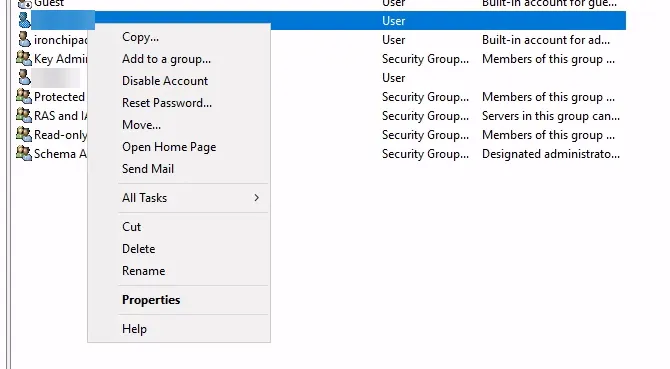The width and height of the screenshot is (670, 369).
Task: Select the ironchipad user row name
Action: 61,40
